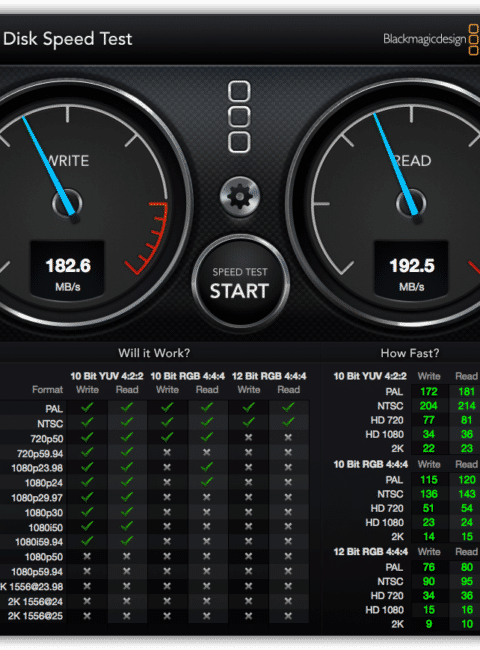Click the 2K 1556@24 format row label
This screenshot has height=650, width=480.
36,602
